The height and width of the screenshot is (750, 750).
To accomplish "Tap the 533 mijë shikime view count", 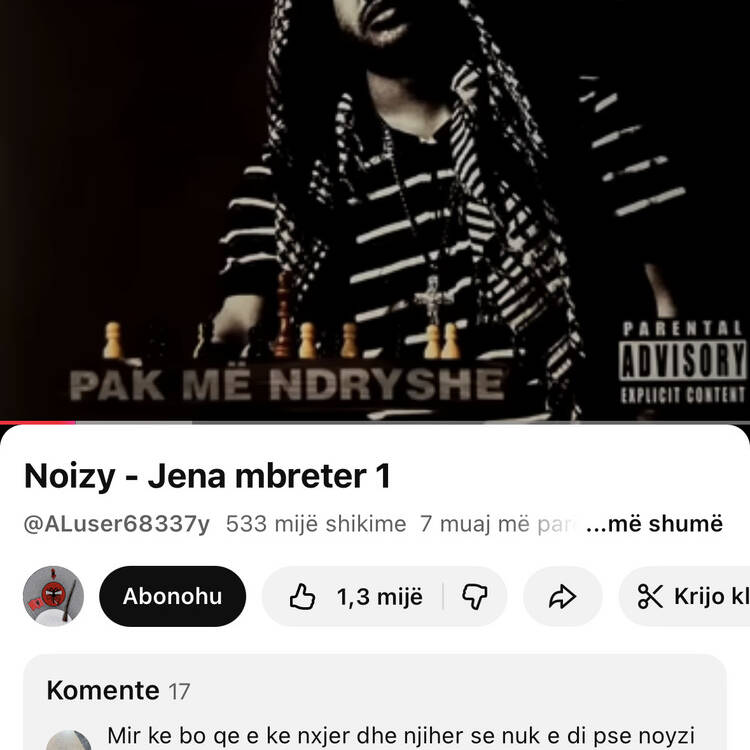I will (x=316, y=524).
